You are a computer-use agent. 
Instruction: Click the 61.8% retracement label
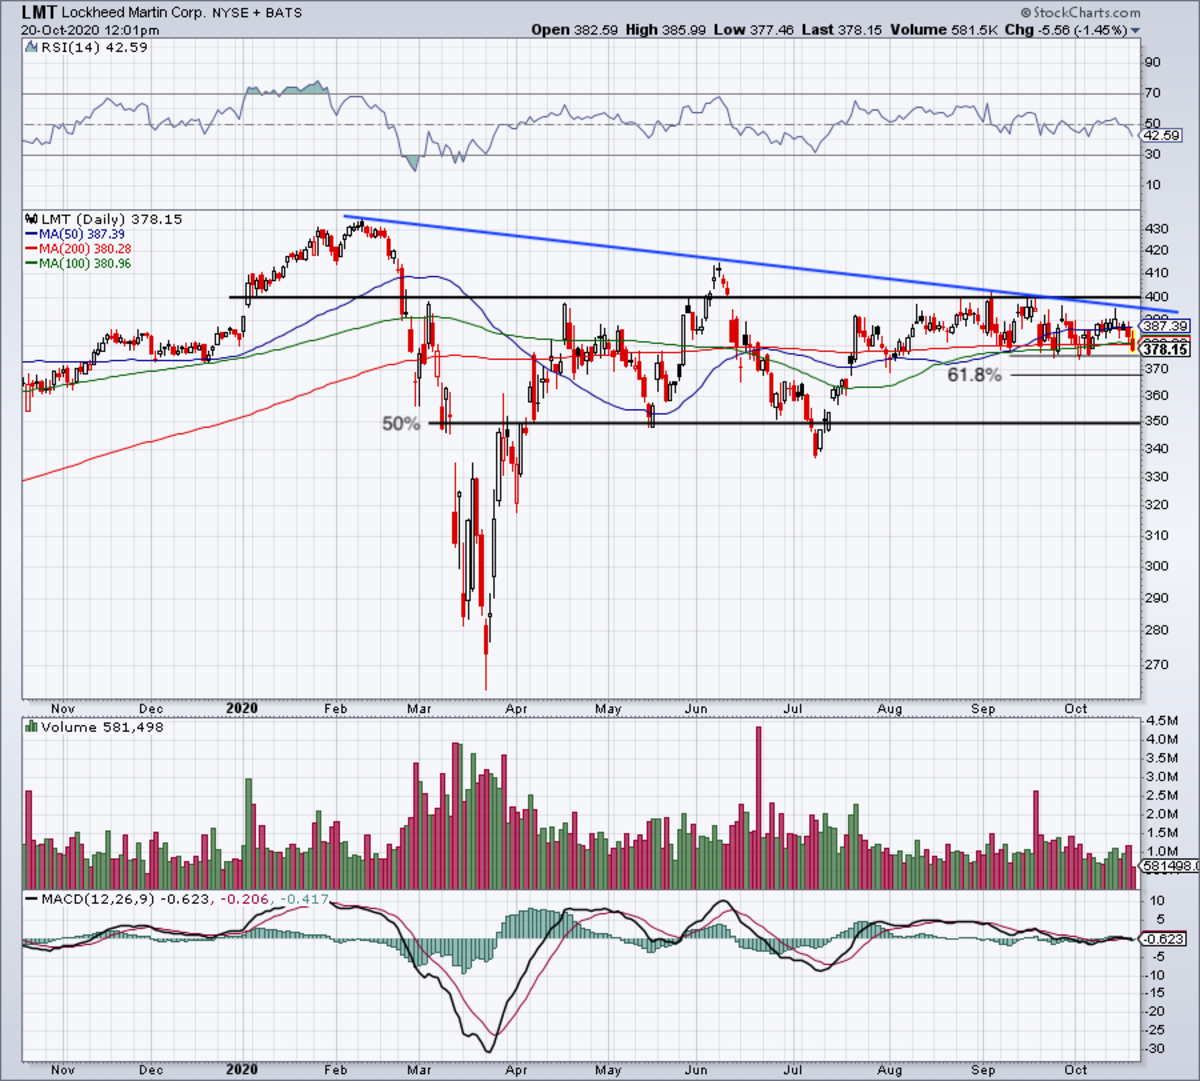click(x=975, y=375)
